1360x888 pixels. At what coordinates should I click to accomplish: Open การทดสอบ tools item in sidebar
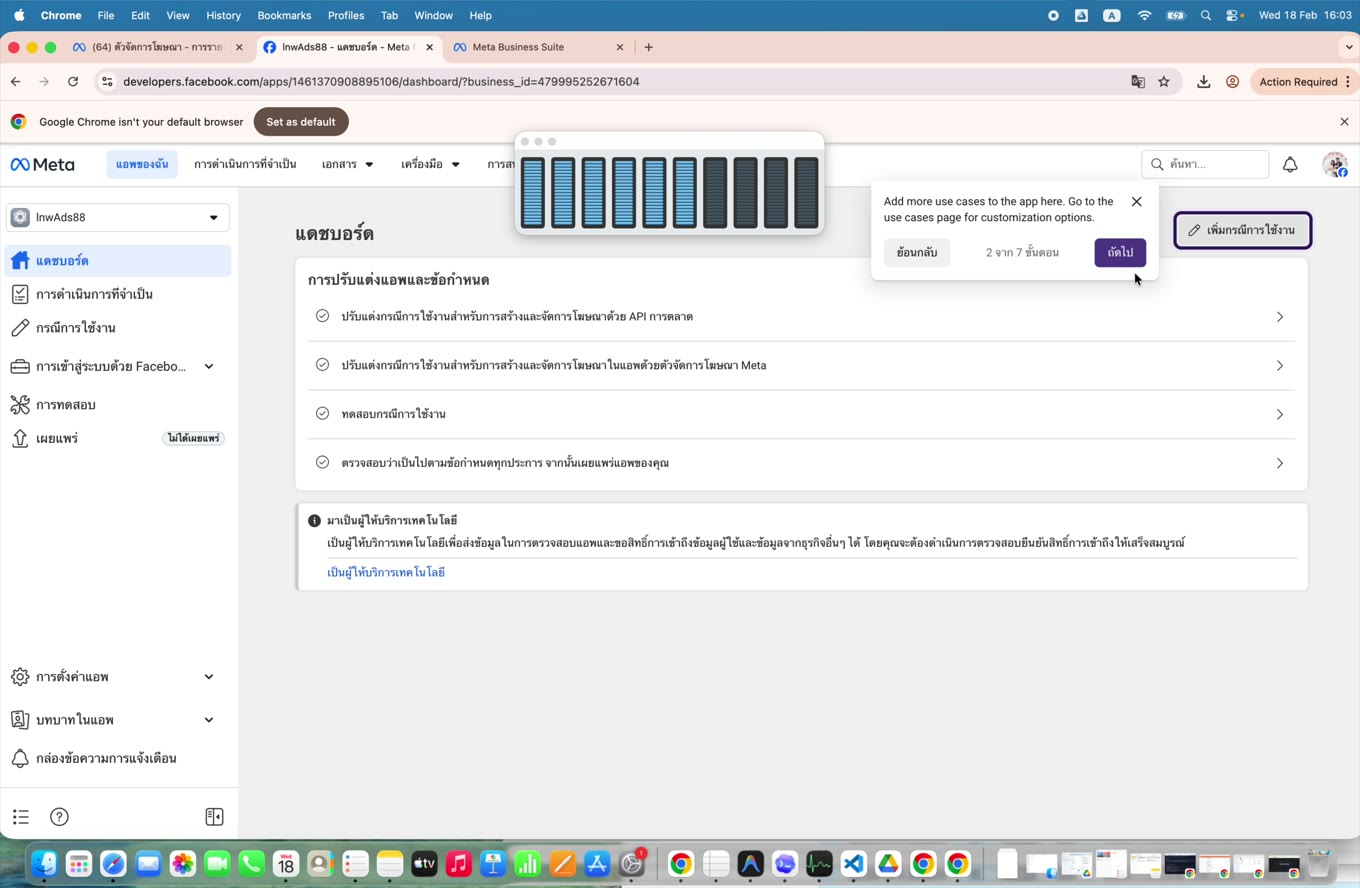click(x=118, y=405)
